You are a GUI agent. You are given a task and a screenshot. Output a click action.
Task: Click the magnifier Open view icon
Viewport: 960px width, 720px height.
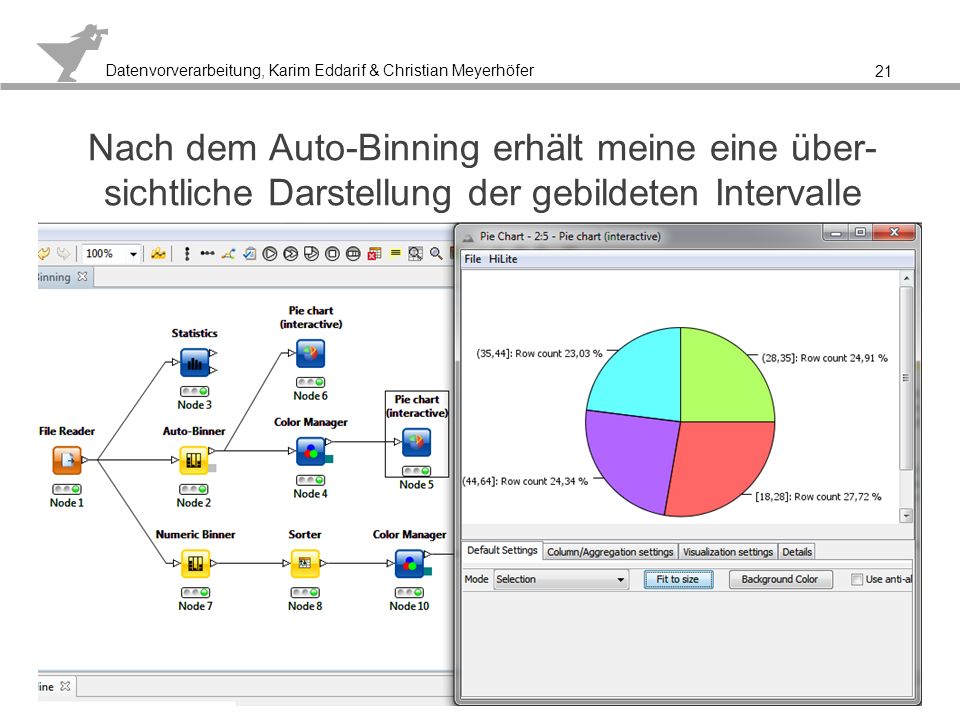pos(437,253)
